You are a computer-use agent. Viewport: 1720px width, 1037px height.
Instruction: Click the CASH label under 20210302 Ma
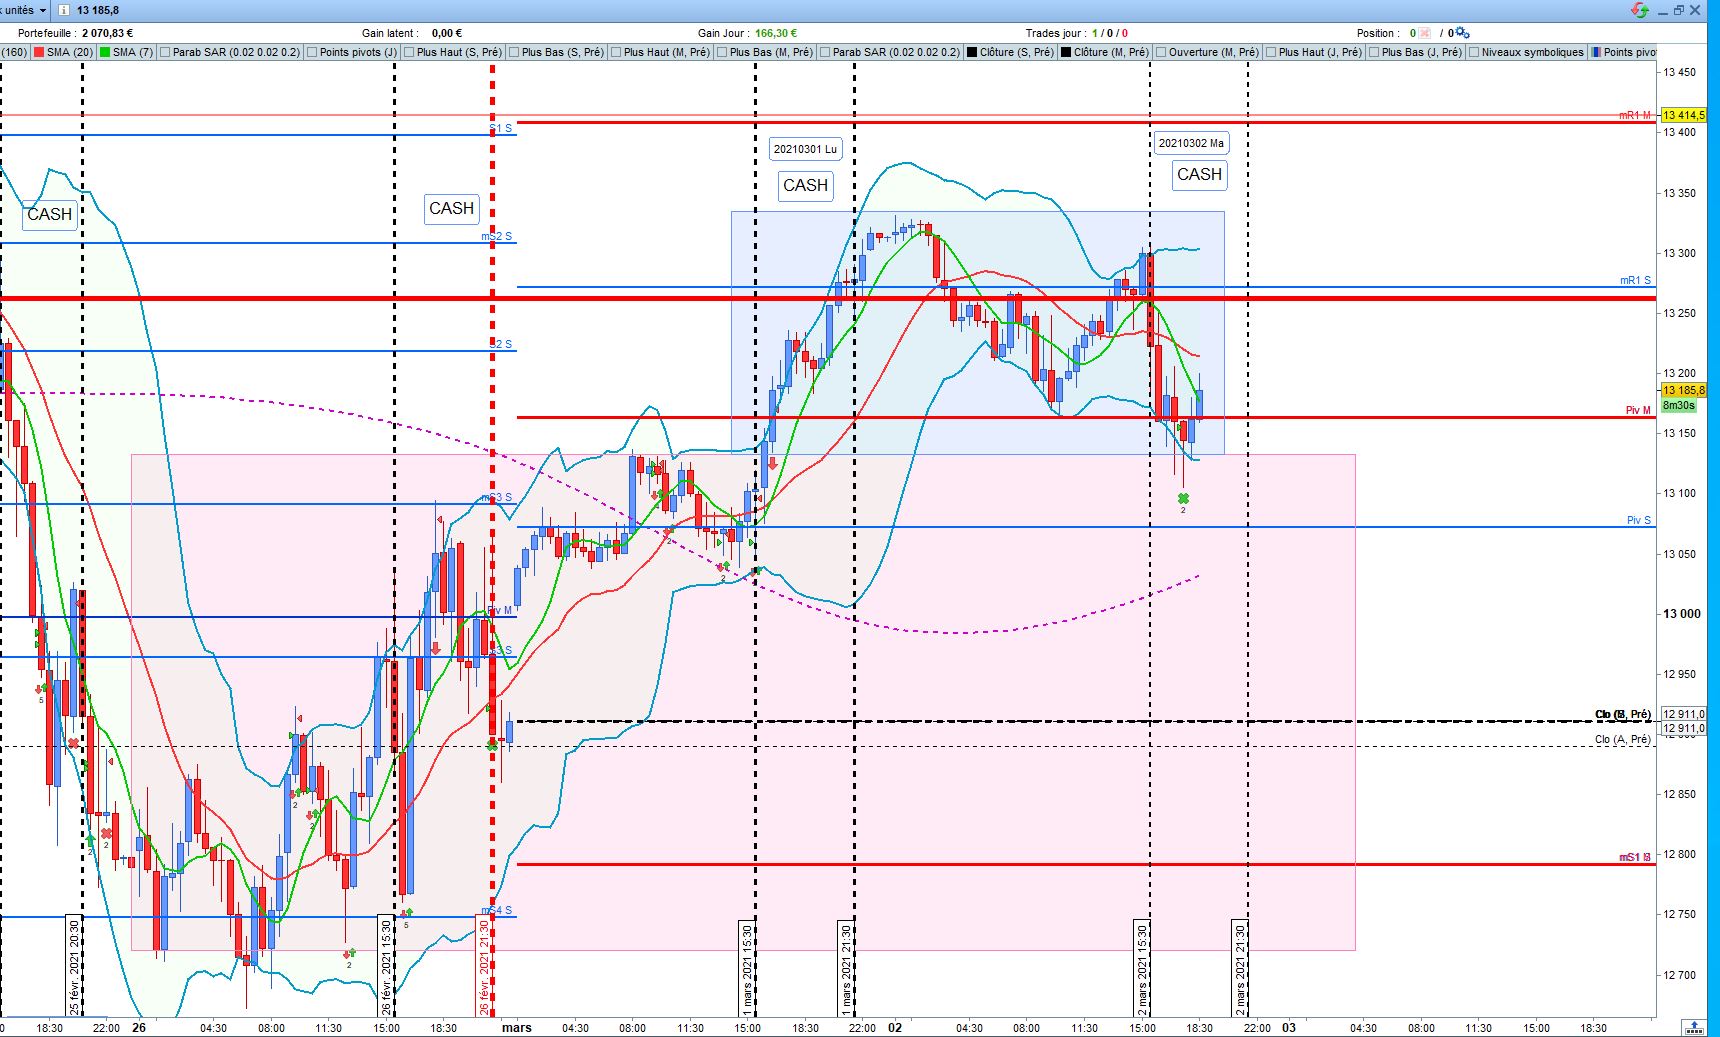tap(1199, 174)
